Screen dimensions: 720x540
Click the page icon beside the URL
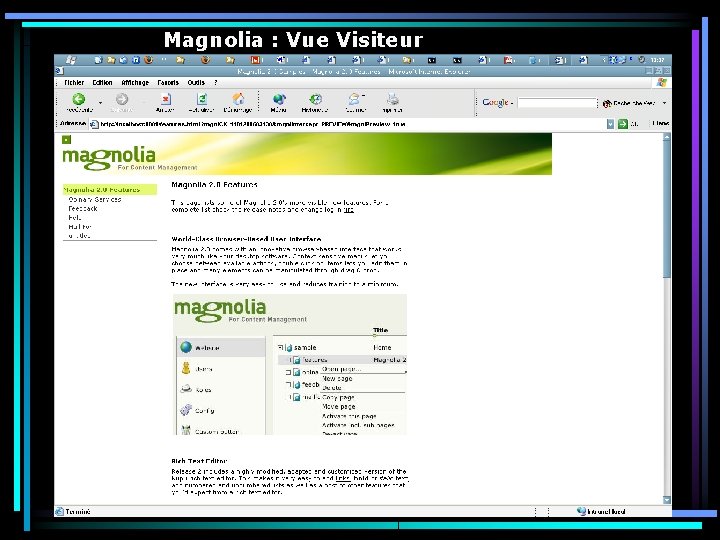click(x=94, y=124)
